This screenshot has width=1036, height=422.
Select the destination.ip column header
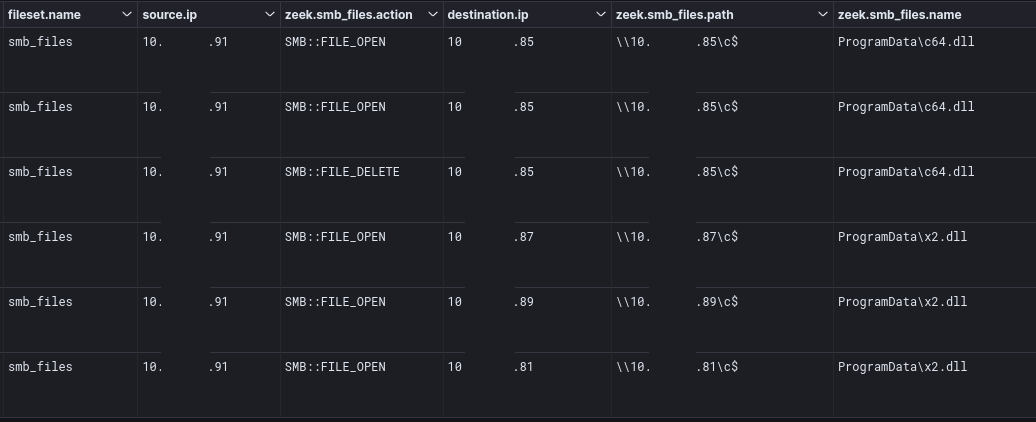[488, 15]
